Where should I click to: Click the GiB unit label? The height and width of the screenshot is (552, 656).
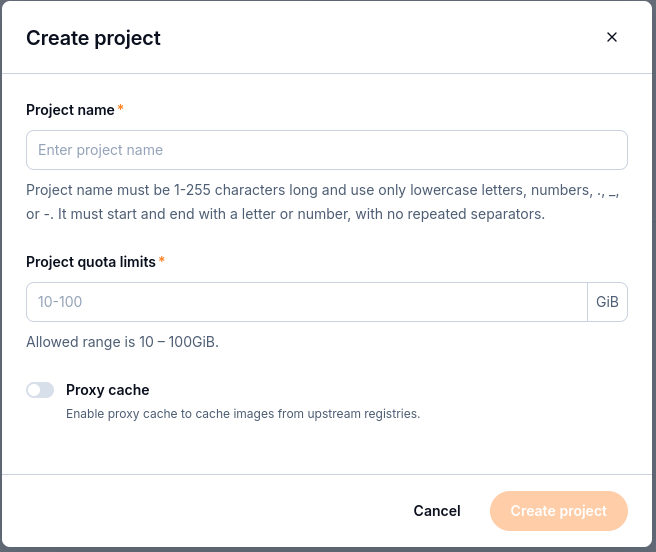click(x=607, y=302)
